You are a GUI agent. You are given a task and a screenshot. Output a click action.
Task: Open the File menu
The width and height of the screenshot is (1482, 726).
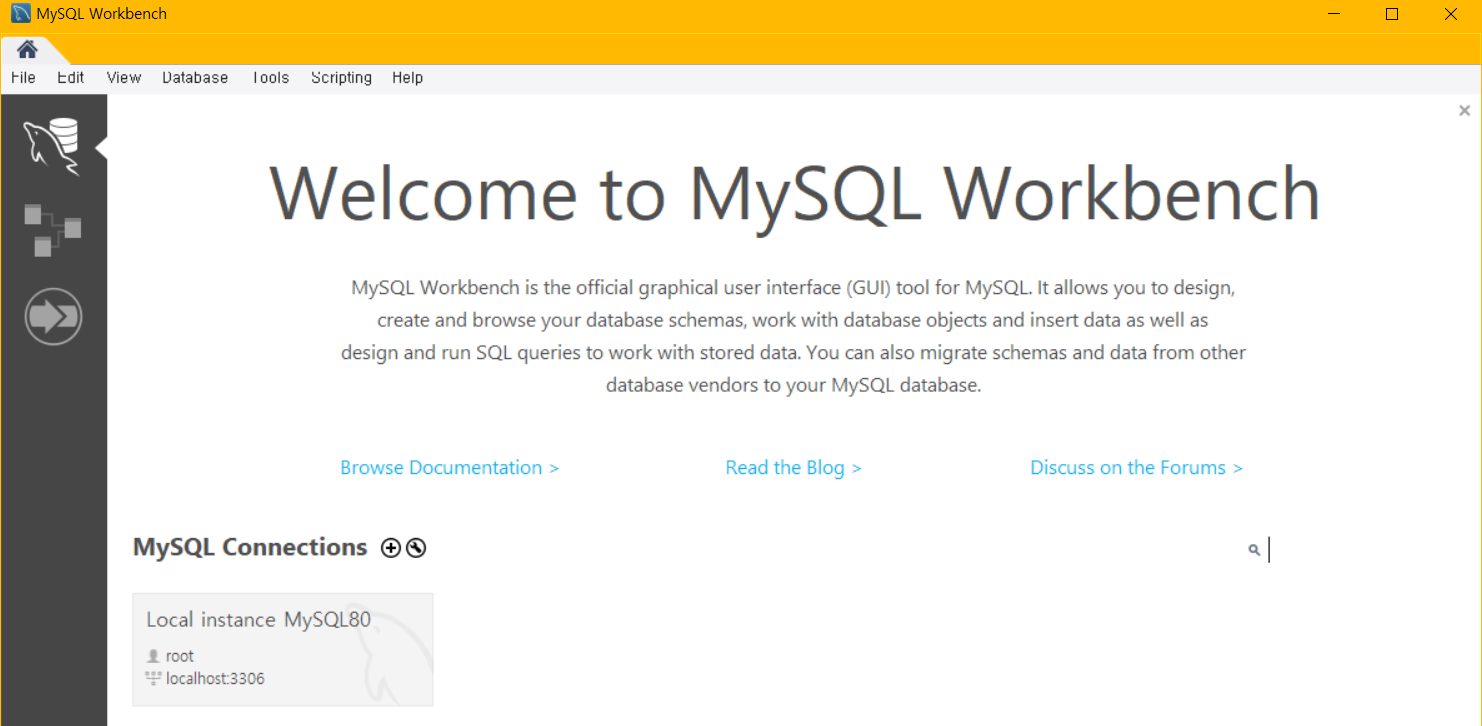coord(23,77)
